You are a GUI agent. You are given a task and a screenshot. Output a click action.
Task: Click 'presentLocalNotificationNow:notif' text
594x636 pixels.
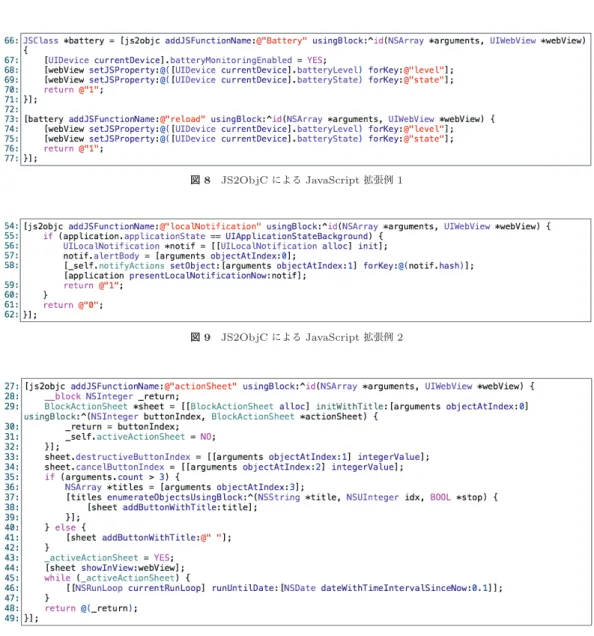[x=215, y=276]
